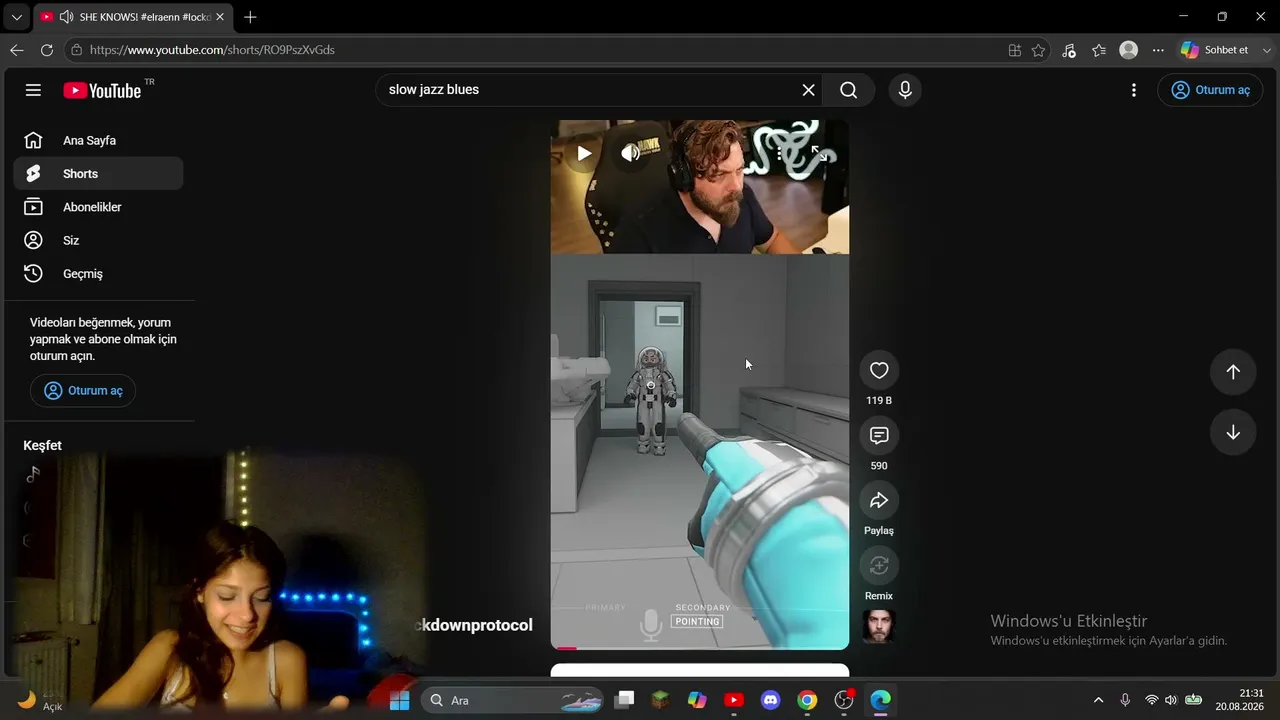Click the browser address bar URL
1280x720 pixels.
point(212,50)
